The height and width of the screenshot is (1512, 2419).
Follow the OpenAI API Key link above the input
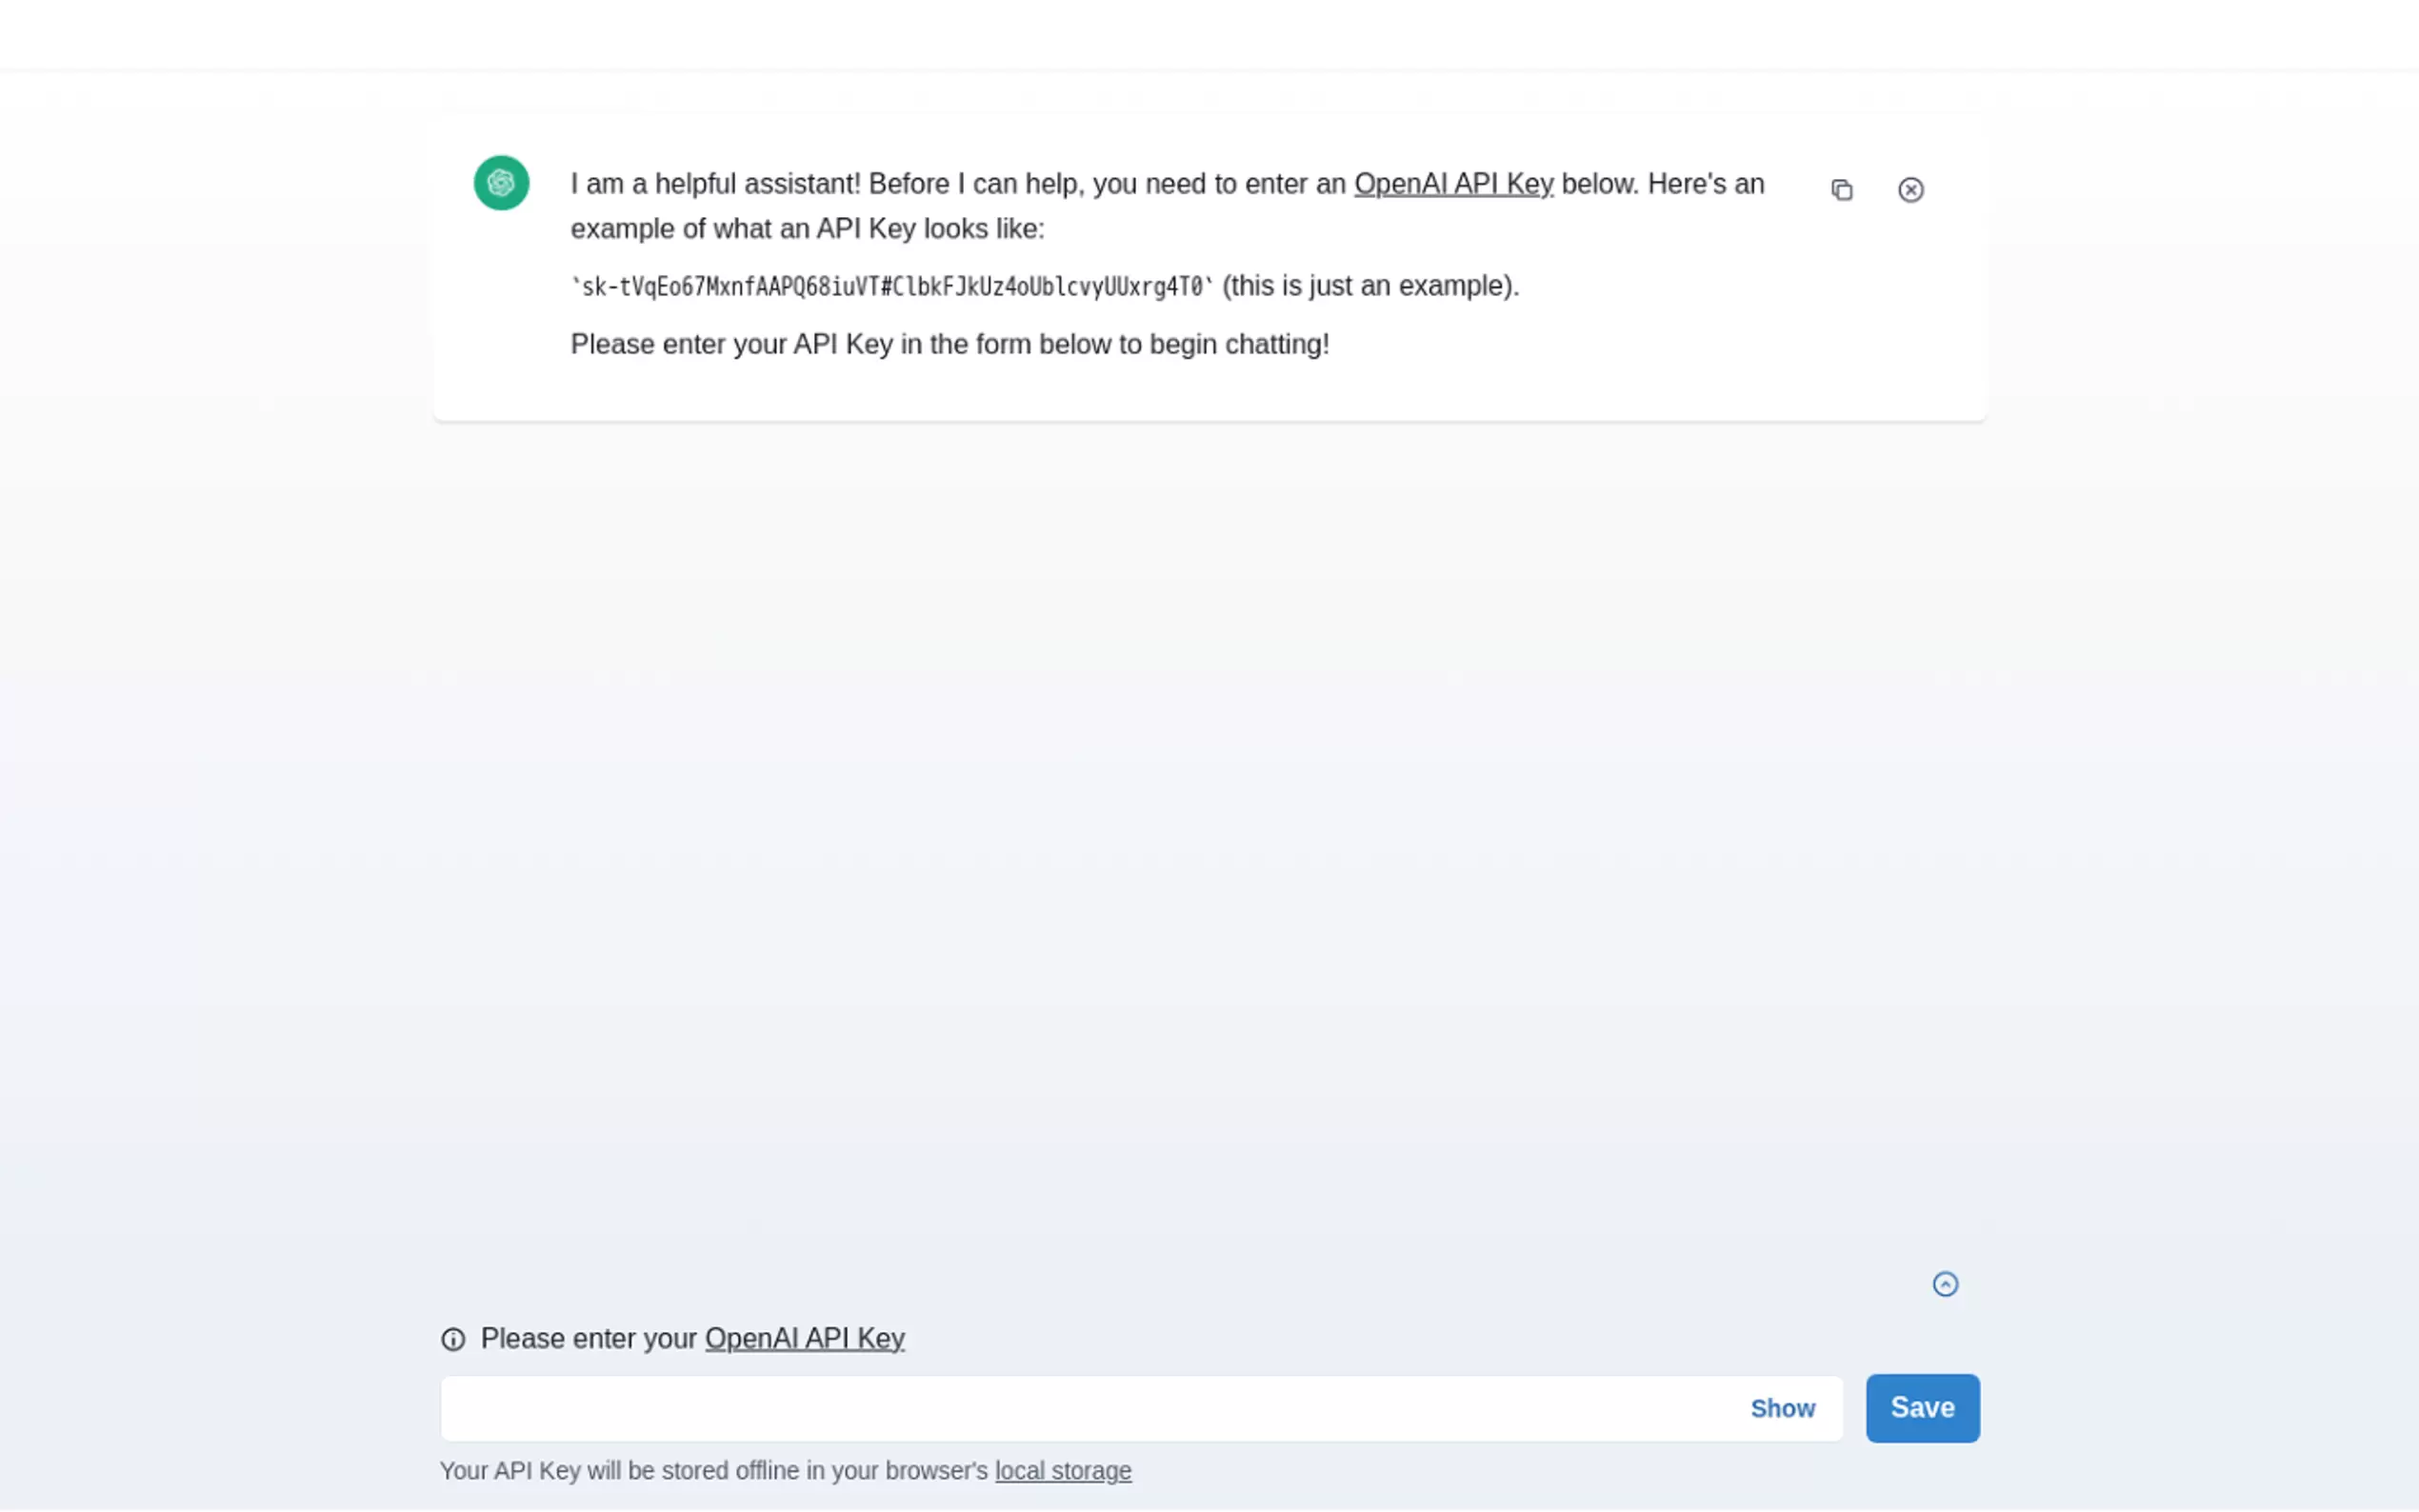(x=804, y=1338)
